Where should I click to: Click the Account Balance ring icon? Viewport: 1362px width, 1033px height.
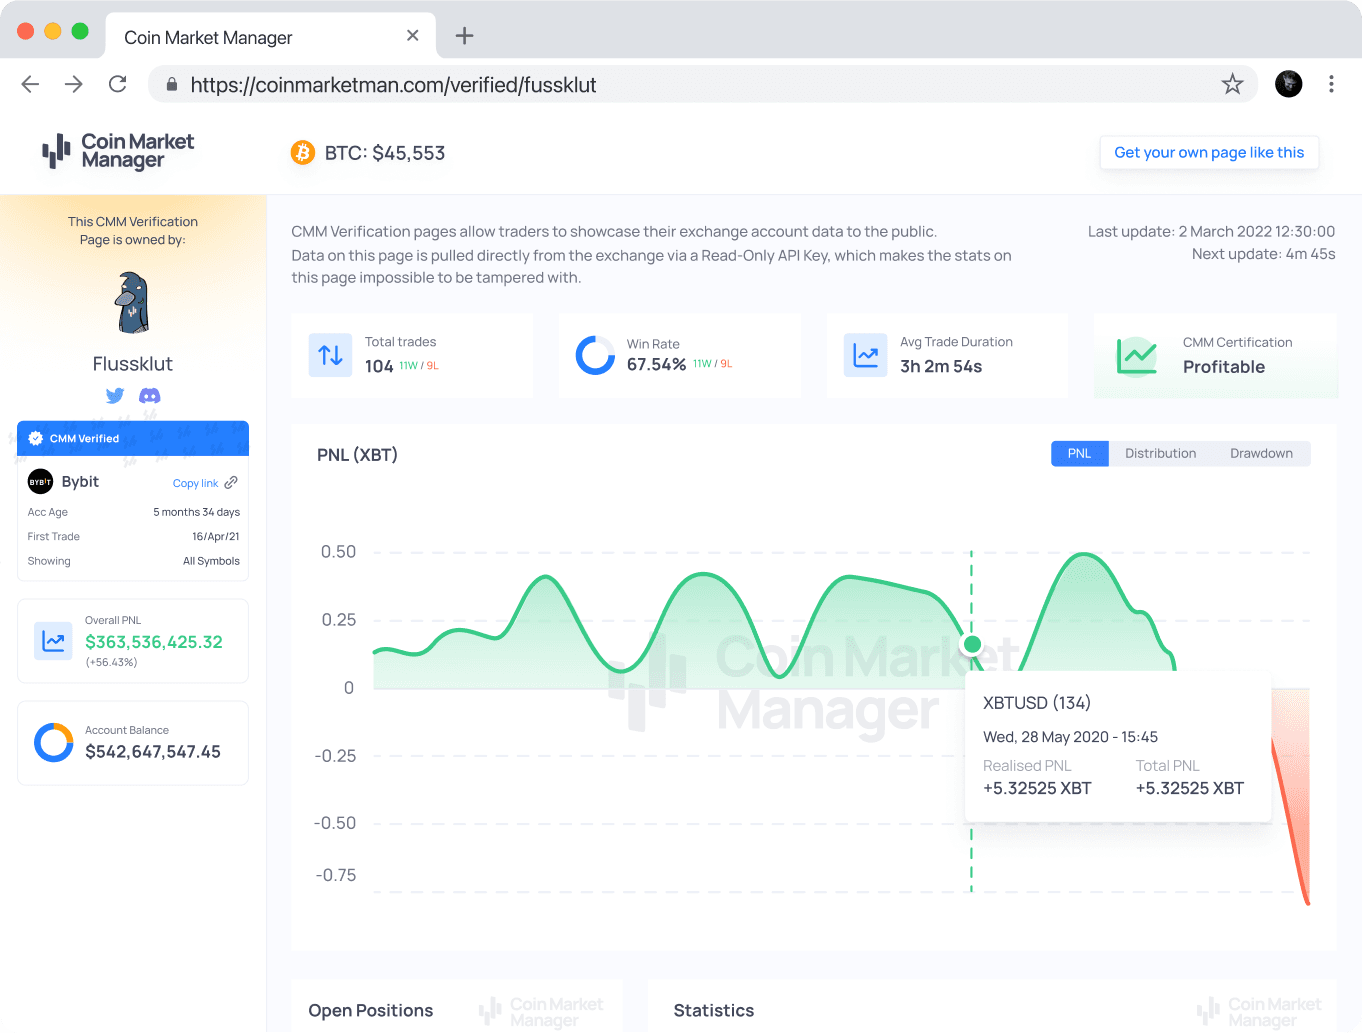click(x=54, y=743)
